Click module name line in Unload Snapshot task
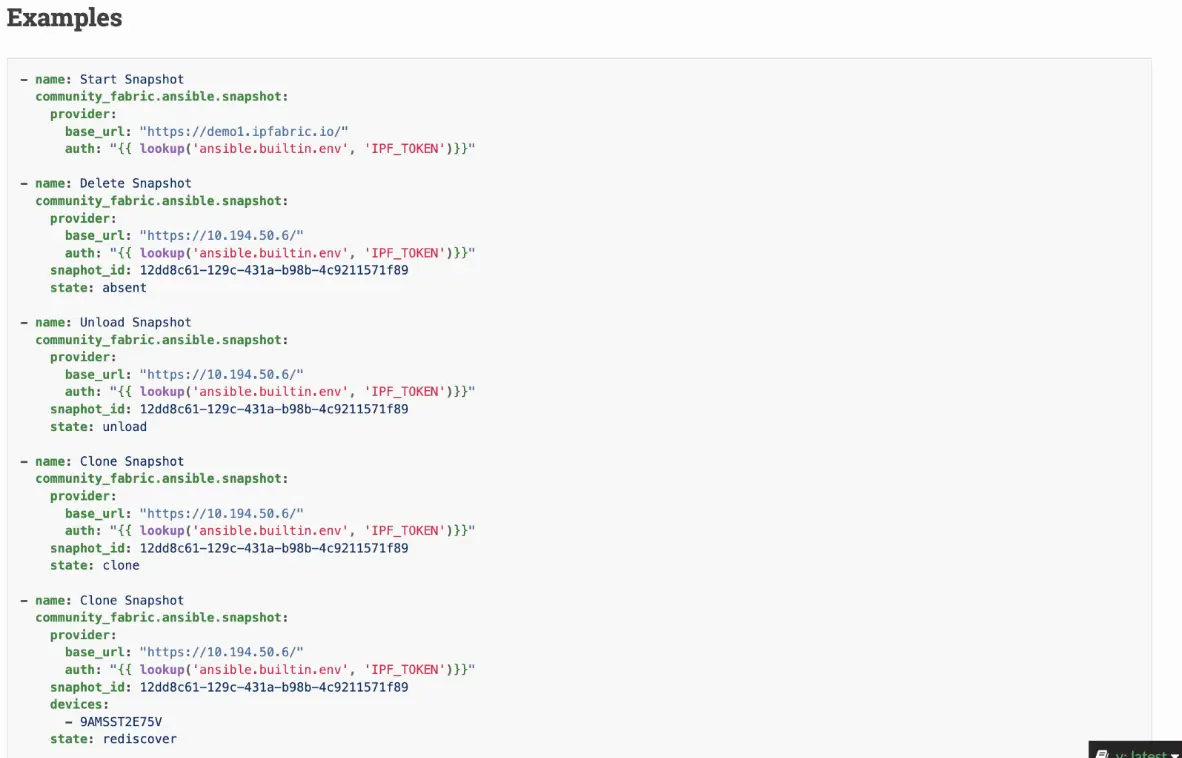 tap(161, 340)
